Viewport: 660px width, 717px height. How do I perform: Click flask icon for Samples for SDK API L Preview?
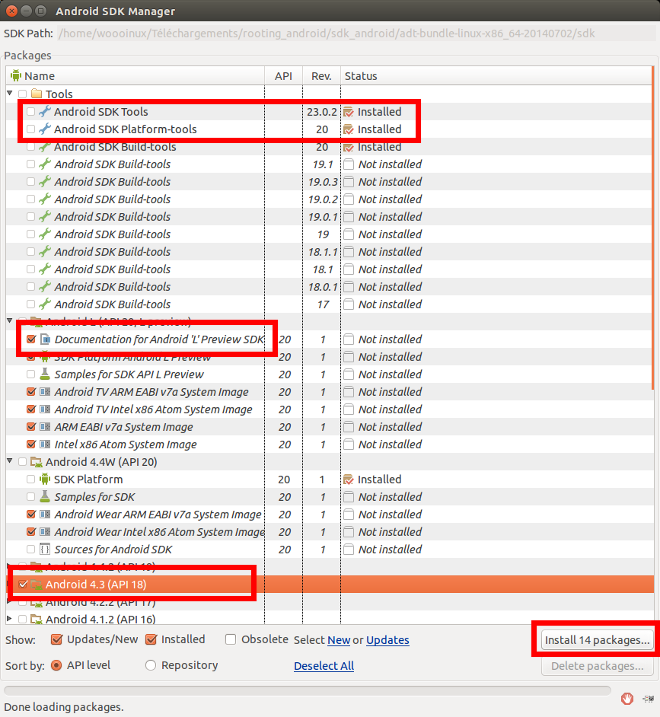coord(45,374)
